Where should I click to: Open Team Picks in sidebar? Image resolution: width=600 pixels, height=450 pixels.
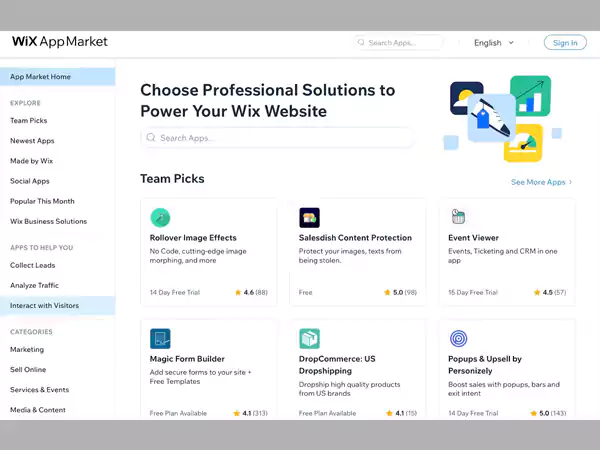(29, 121)
